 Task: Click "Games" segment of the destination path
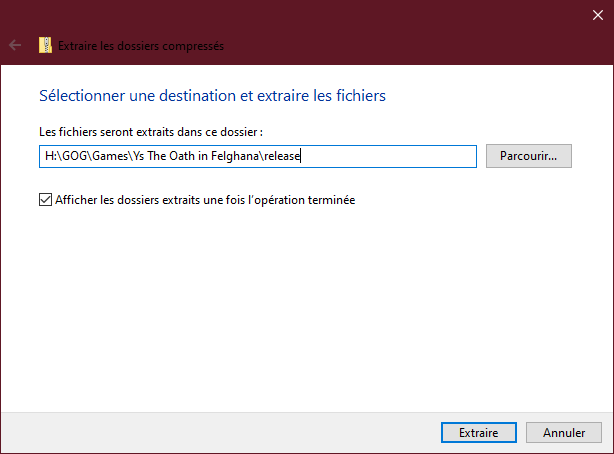coord(100,157)
